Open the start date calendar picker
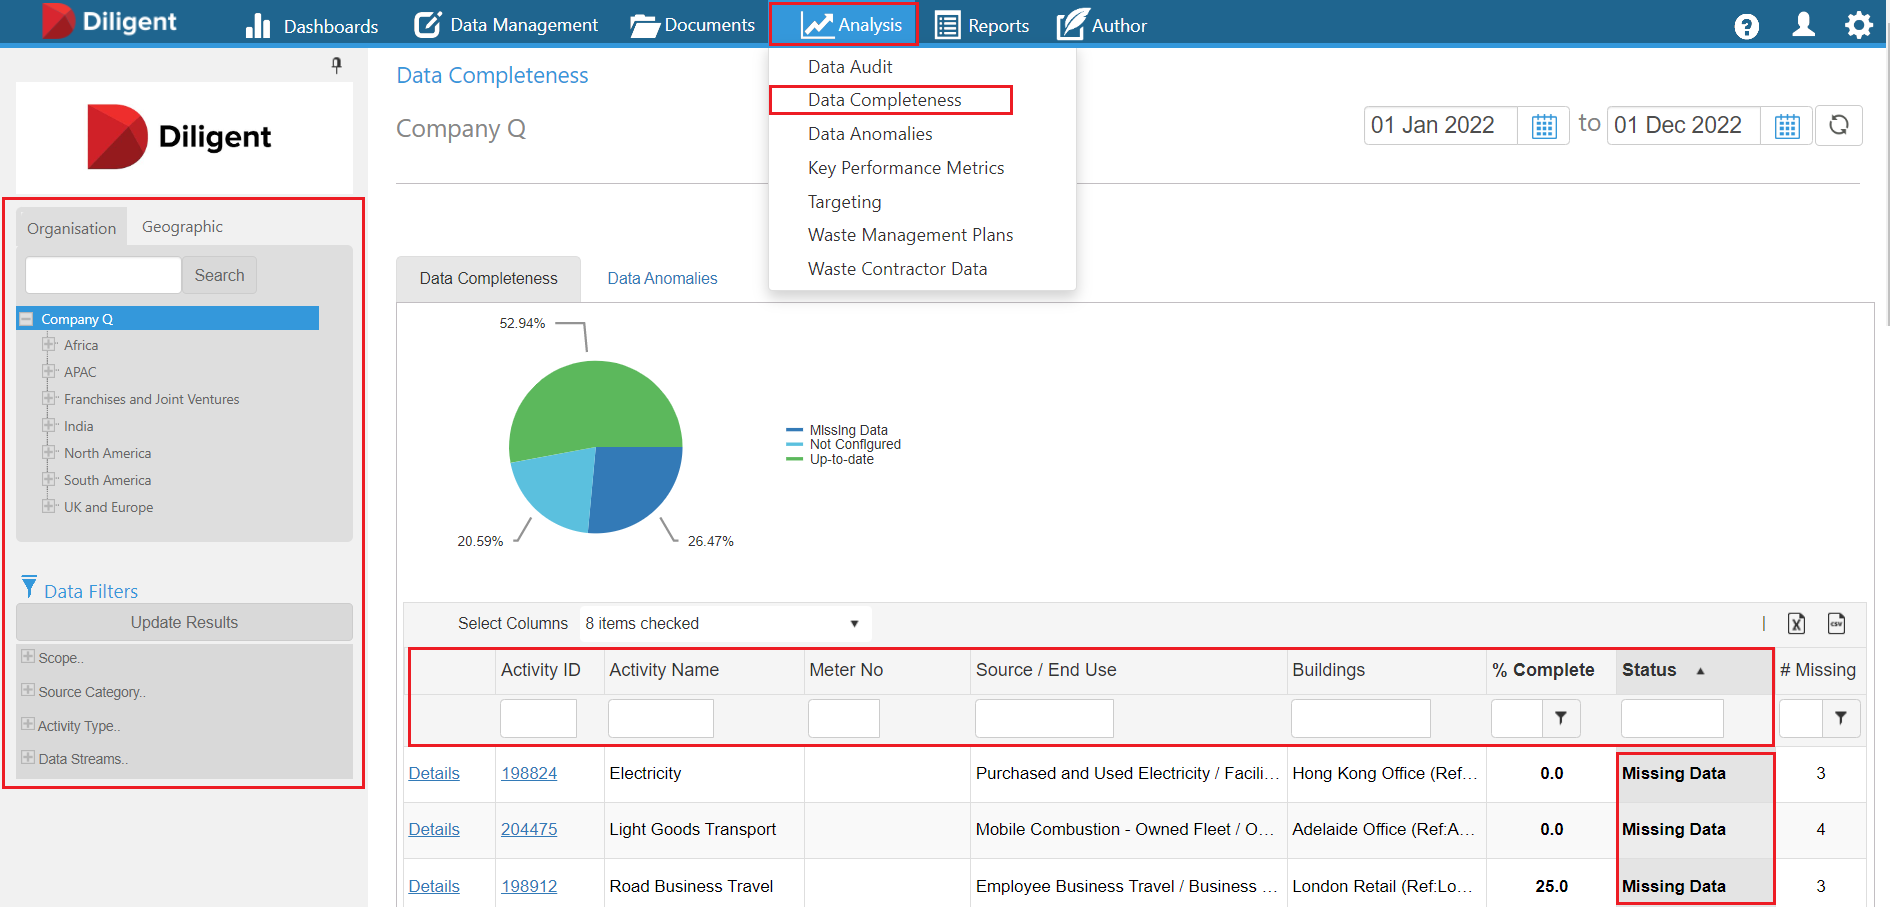1890x907 pixels. pyautogui.click(x=1544, y=126)
